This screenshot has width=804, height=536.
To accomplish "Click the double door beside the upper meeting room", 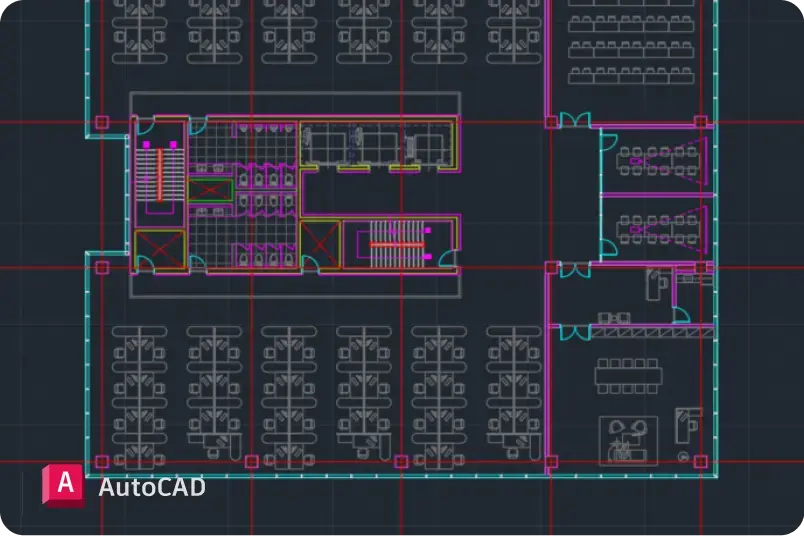I will (573, 122).
